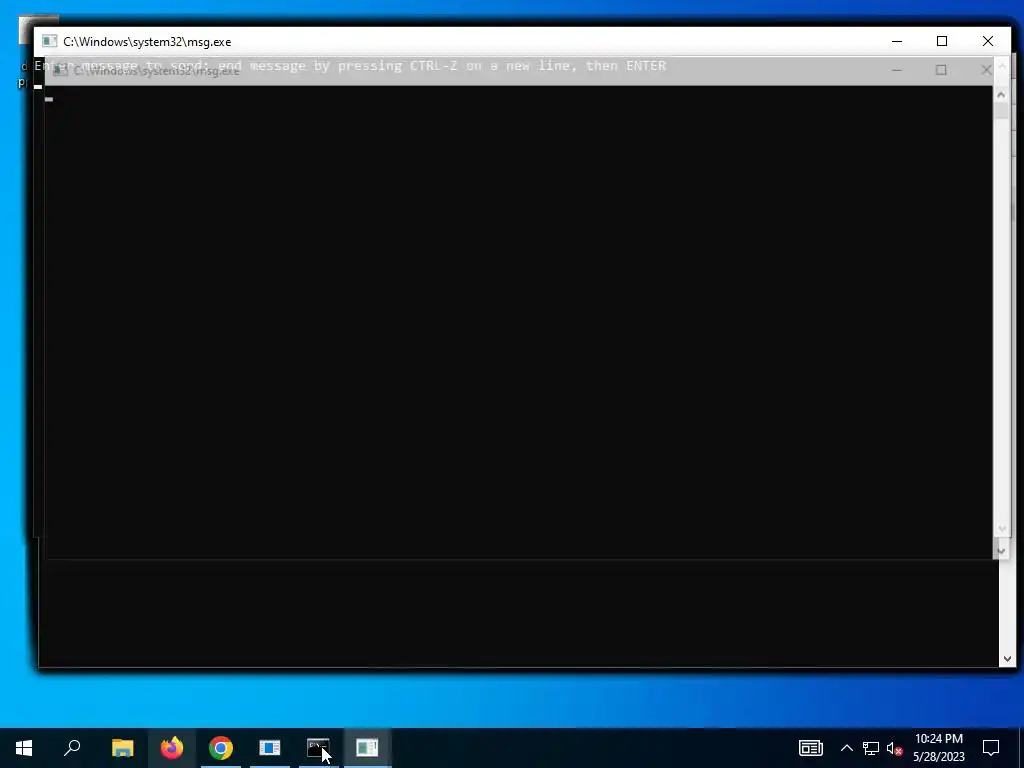Open taskbar search magnifier
The height and width of the screenshot is (768, 1024).
click(72, 748)
